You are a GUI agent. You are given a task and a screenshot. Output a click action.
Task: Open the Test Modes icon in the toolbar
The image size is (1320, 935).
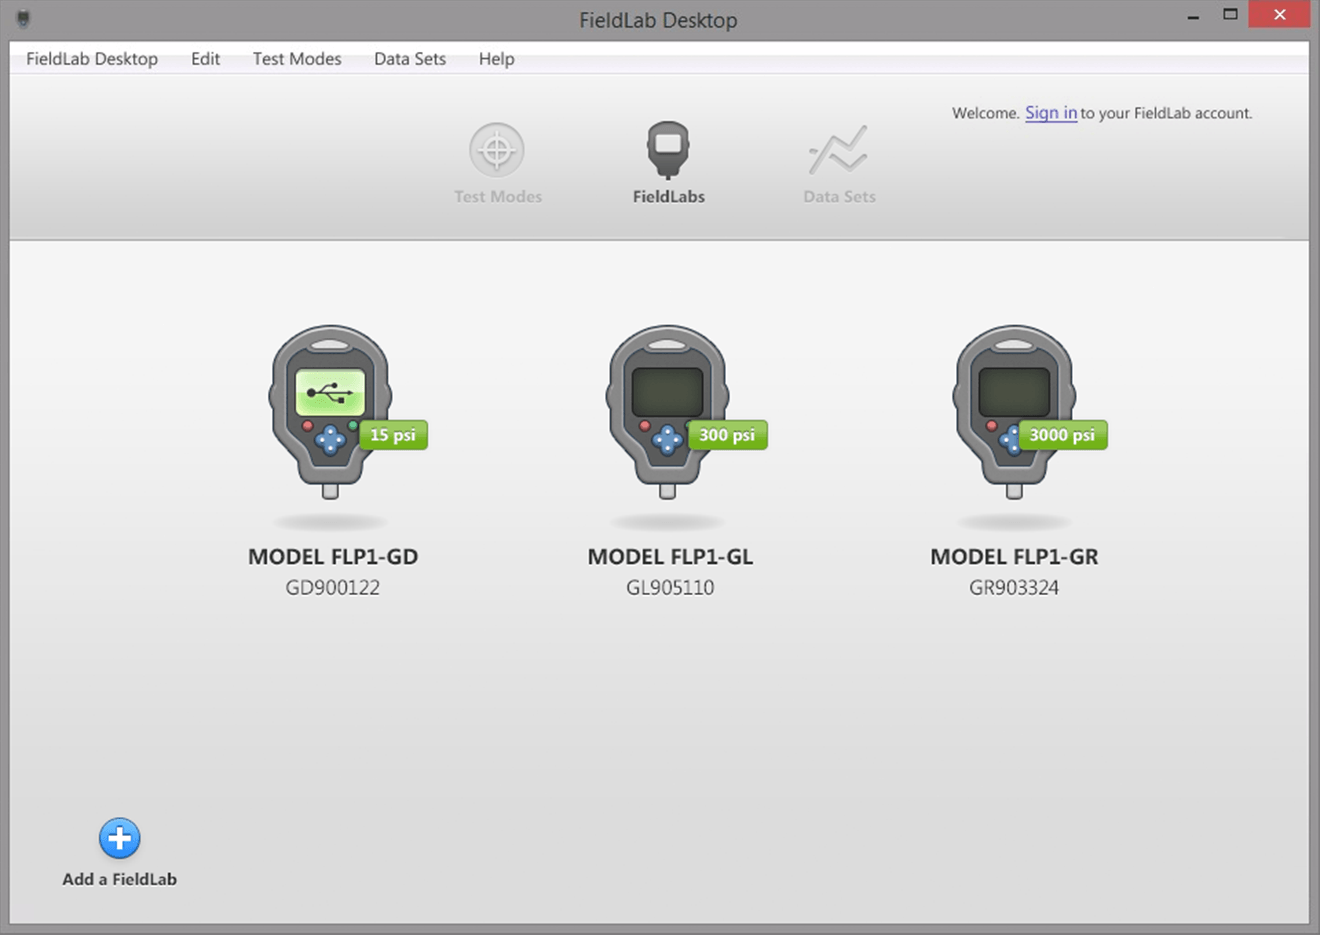point(497,160)
